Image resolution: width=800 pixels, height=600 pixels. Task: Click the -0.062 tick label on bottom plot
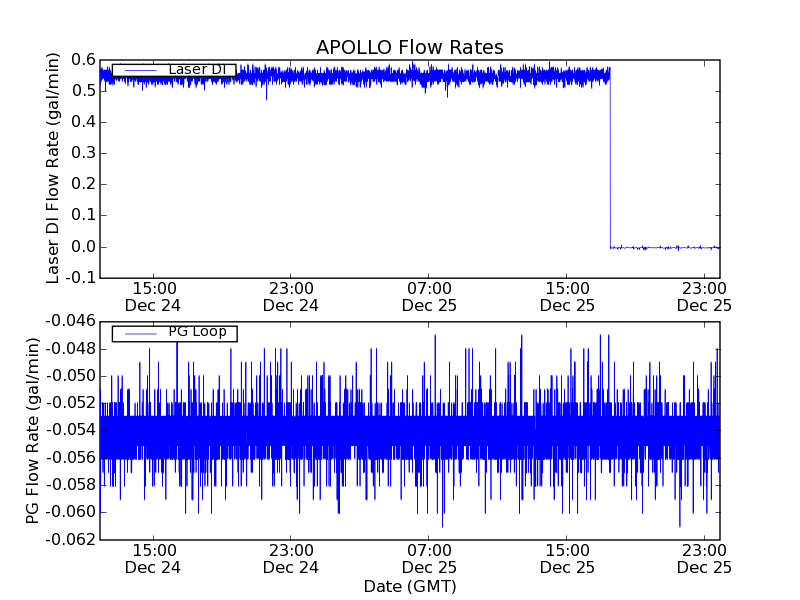pyautogui.click(x=70, y=539)
